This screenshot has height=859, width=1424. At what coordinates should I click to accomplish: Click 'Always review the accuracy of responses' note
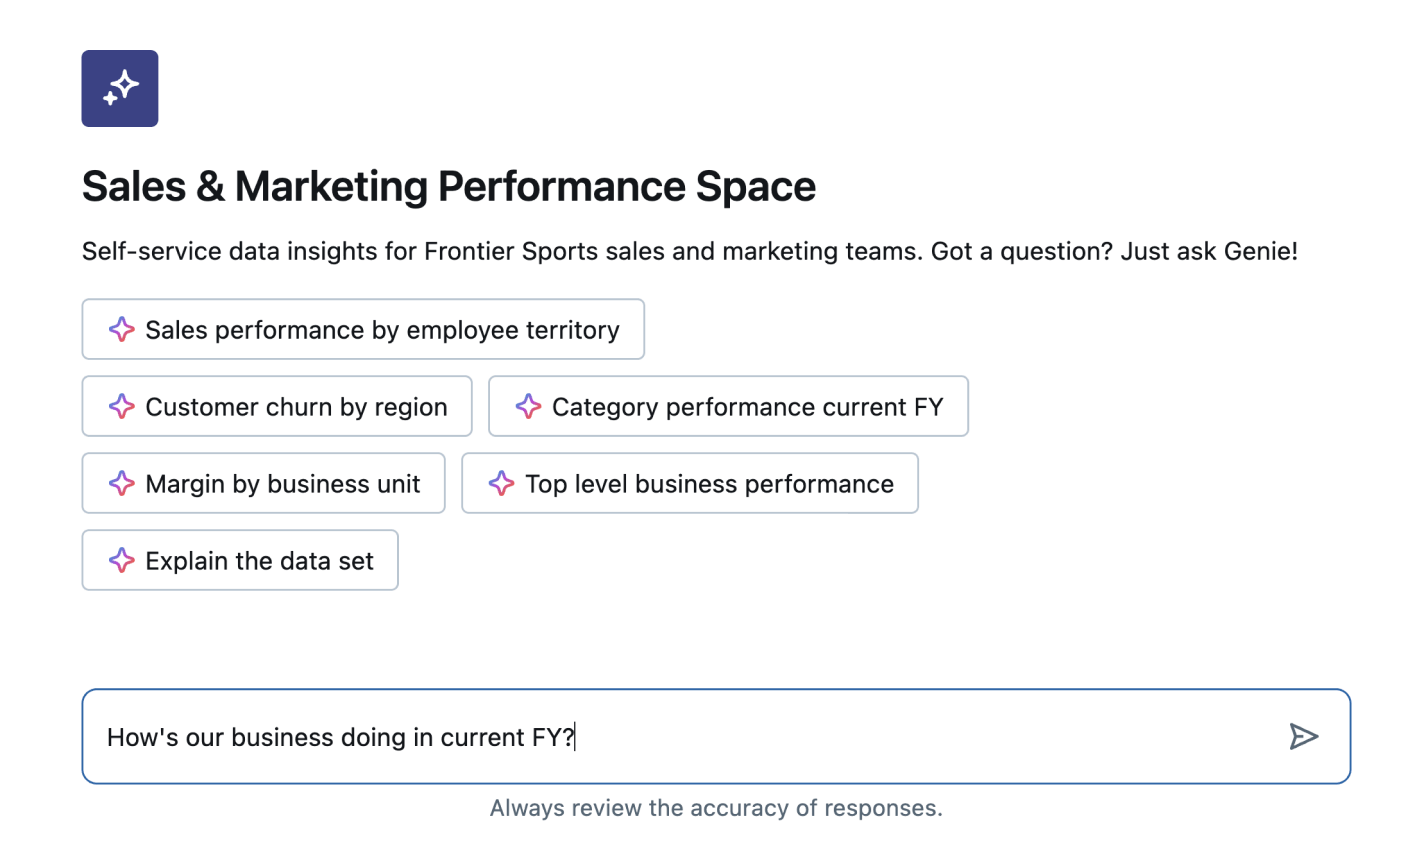(x=716, y=808)
